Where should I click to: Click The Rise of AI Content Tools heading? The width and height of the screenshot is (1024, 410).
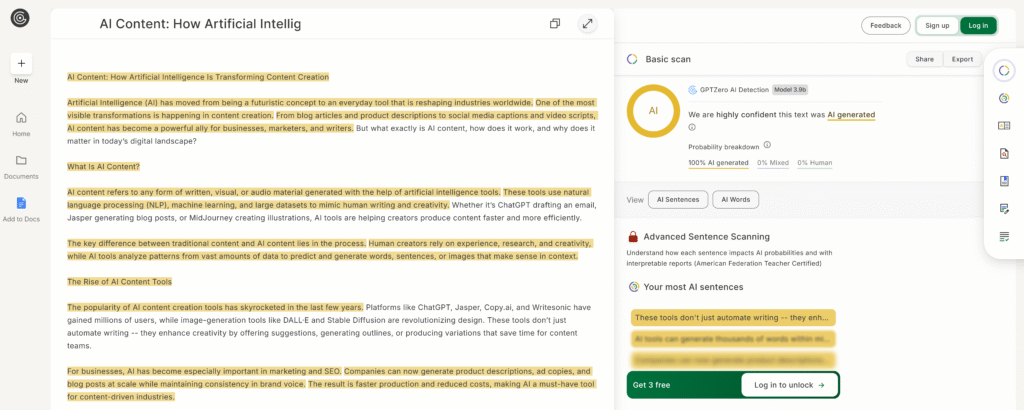[120, 282]
